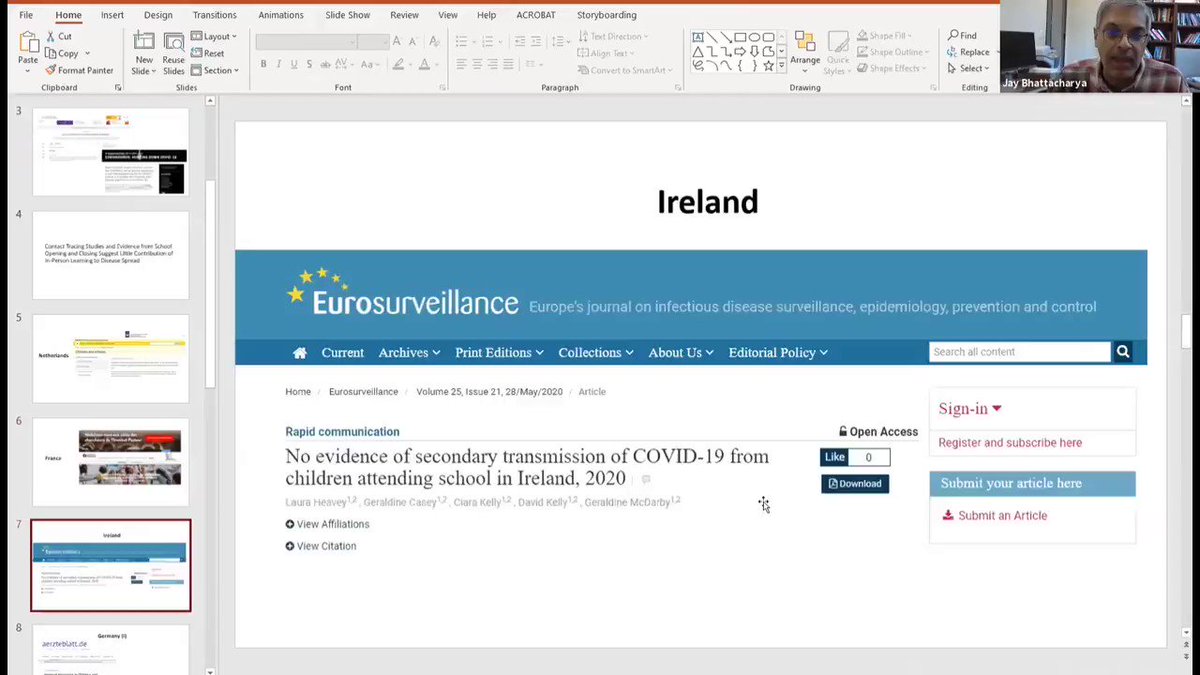Click View Citation link
Viewport: 1200px width, 675px height.
[x=321, y=546]
